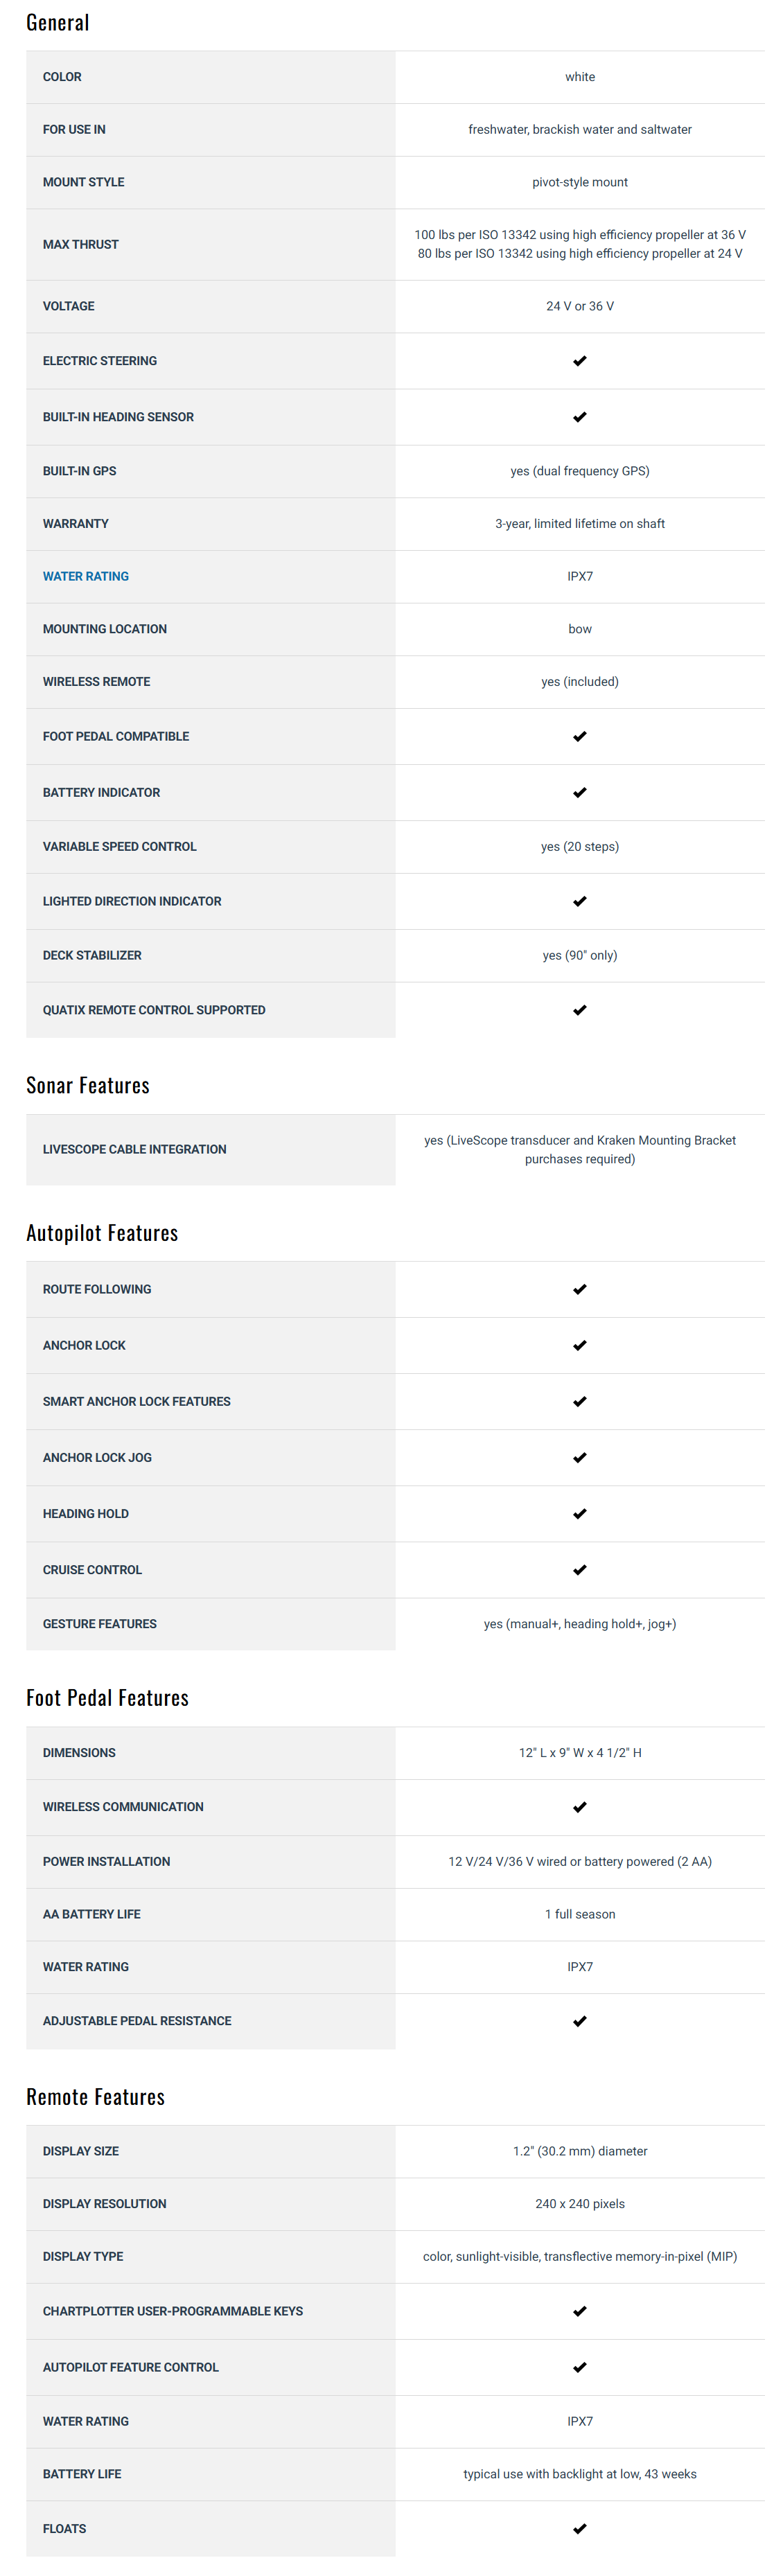Click the Built-In Heading Sensor checkmark
This screenshot has height=2576, width=774.
(x=580, y=417)
